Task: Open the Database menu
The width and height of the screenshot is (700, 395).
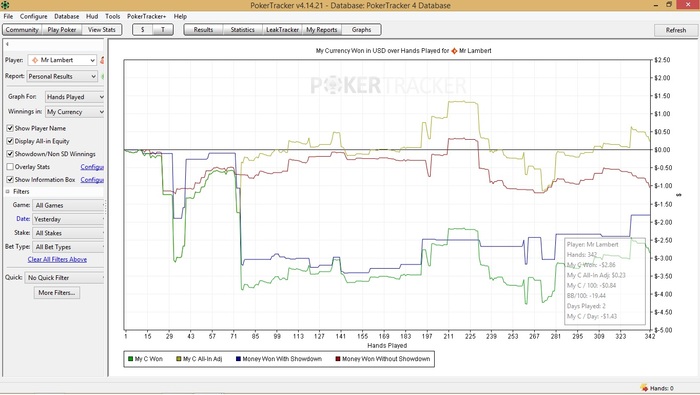Action: click(x=67, y=16)
